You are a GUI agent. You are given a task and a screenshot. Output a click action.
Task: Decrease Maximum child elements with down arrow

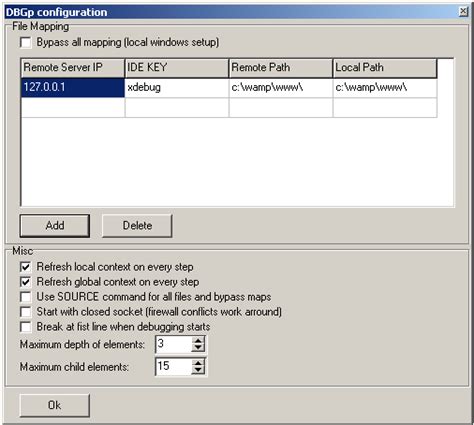(198, 370)
